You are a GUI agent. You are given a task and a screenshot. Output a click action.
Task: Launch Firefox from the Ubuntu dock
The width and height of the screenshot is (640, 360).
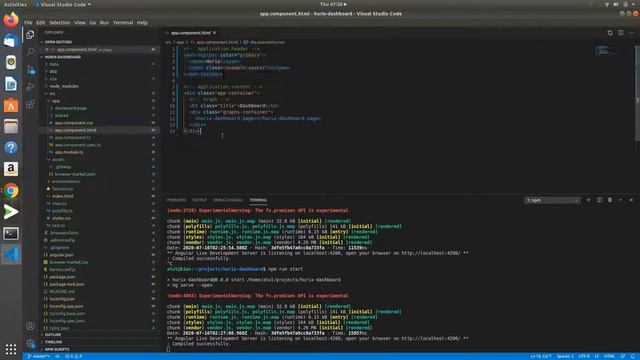point(11,20)
